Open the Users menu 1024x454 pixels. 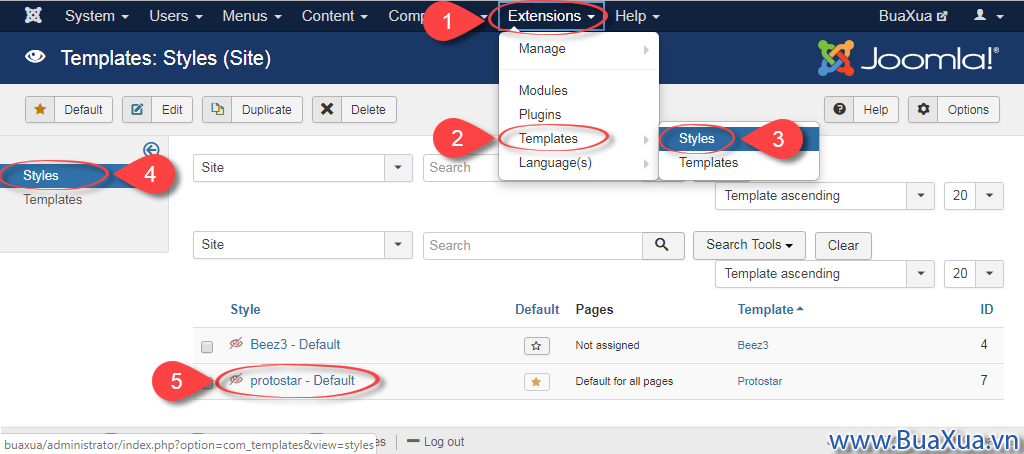click(176, 16)
